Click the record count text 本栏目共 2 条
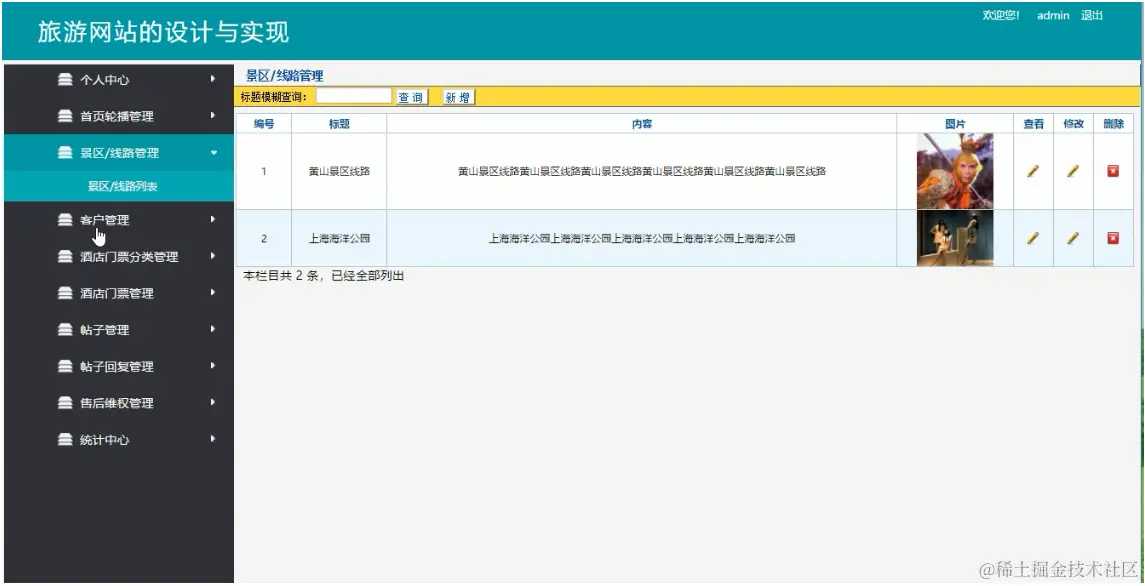 tap(283, 275)
